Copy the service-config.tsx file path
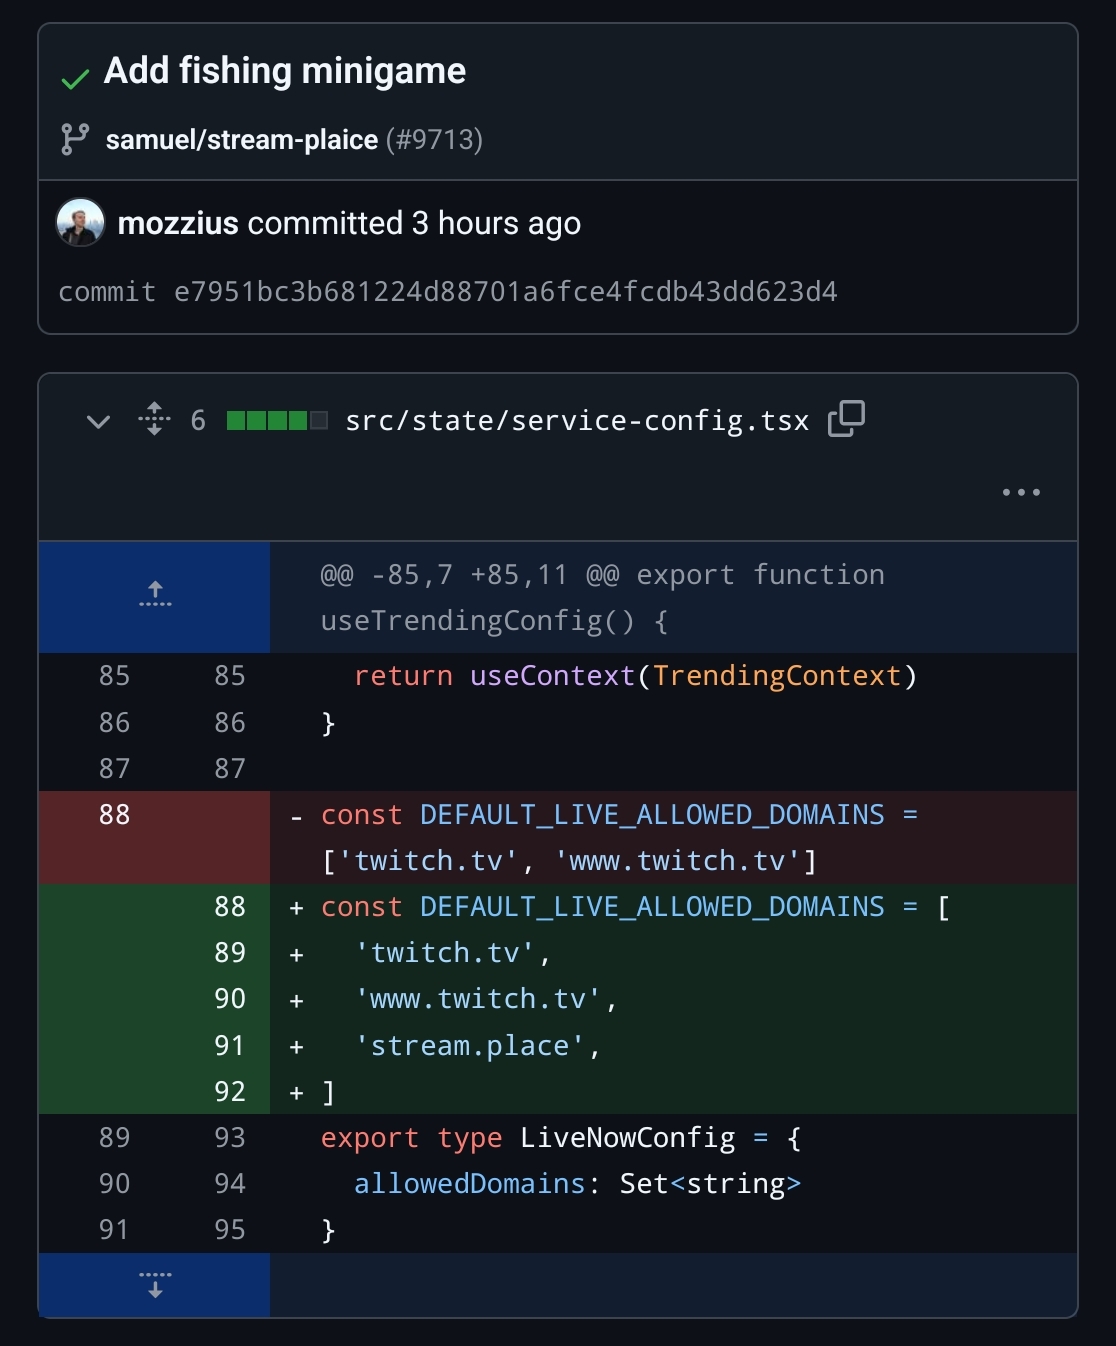This screenshot has width=1116, height=1346. 846,419
